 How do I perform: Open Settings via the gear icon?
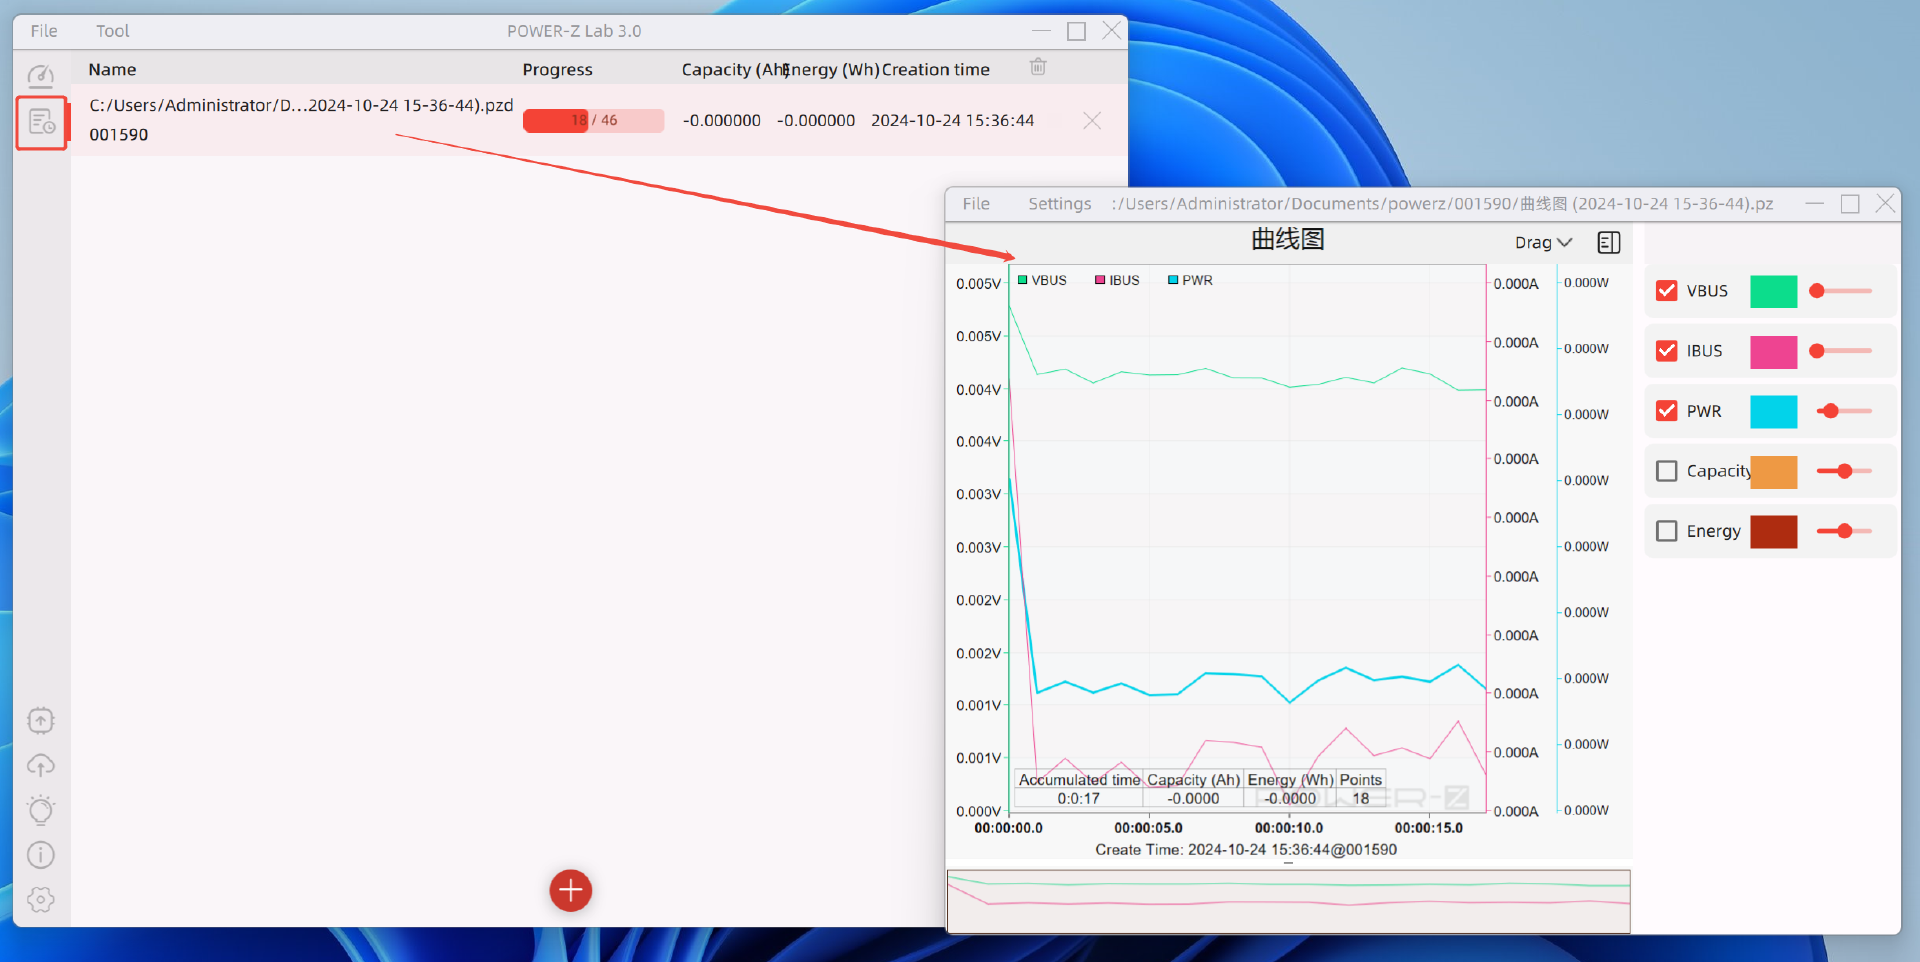[x=41, y=899]
